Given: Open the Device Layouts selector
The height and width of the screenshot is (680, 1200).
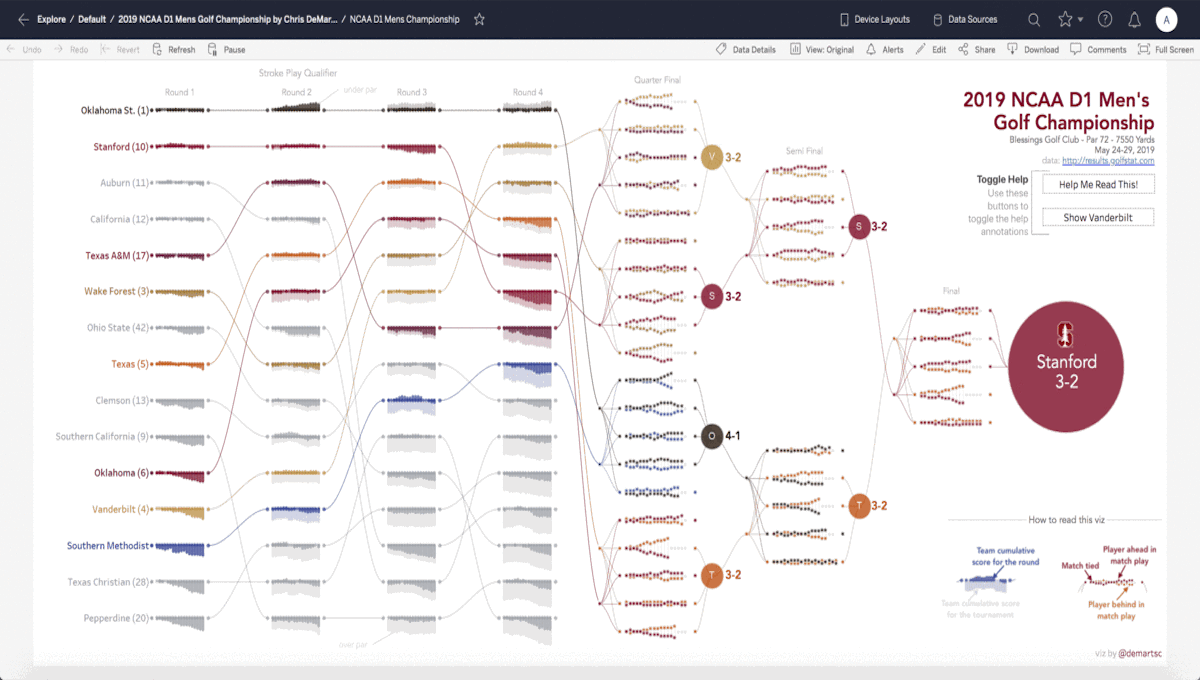Looking at the screenshot, I should 874,18.
